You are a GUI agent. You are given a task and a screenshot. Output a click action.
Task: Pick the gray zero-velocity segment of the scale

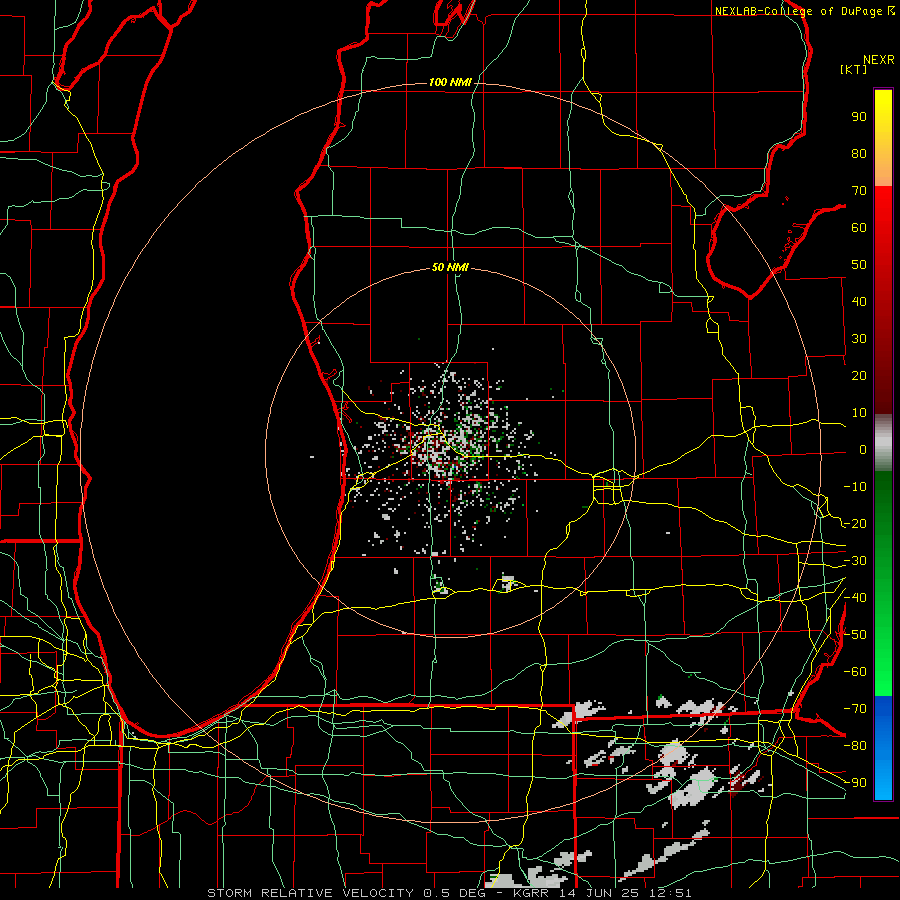tap(883, 442)
